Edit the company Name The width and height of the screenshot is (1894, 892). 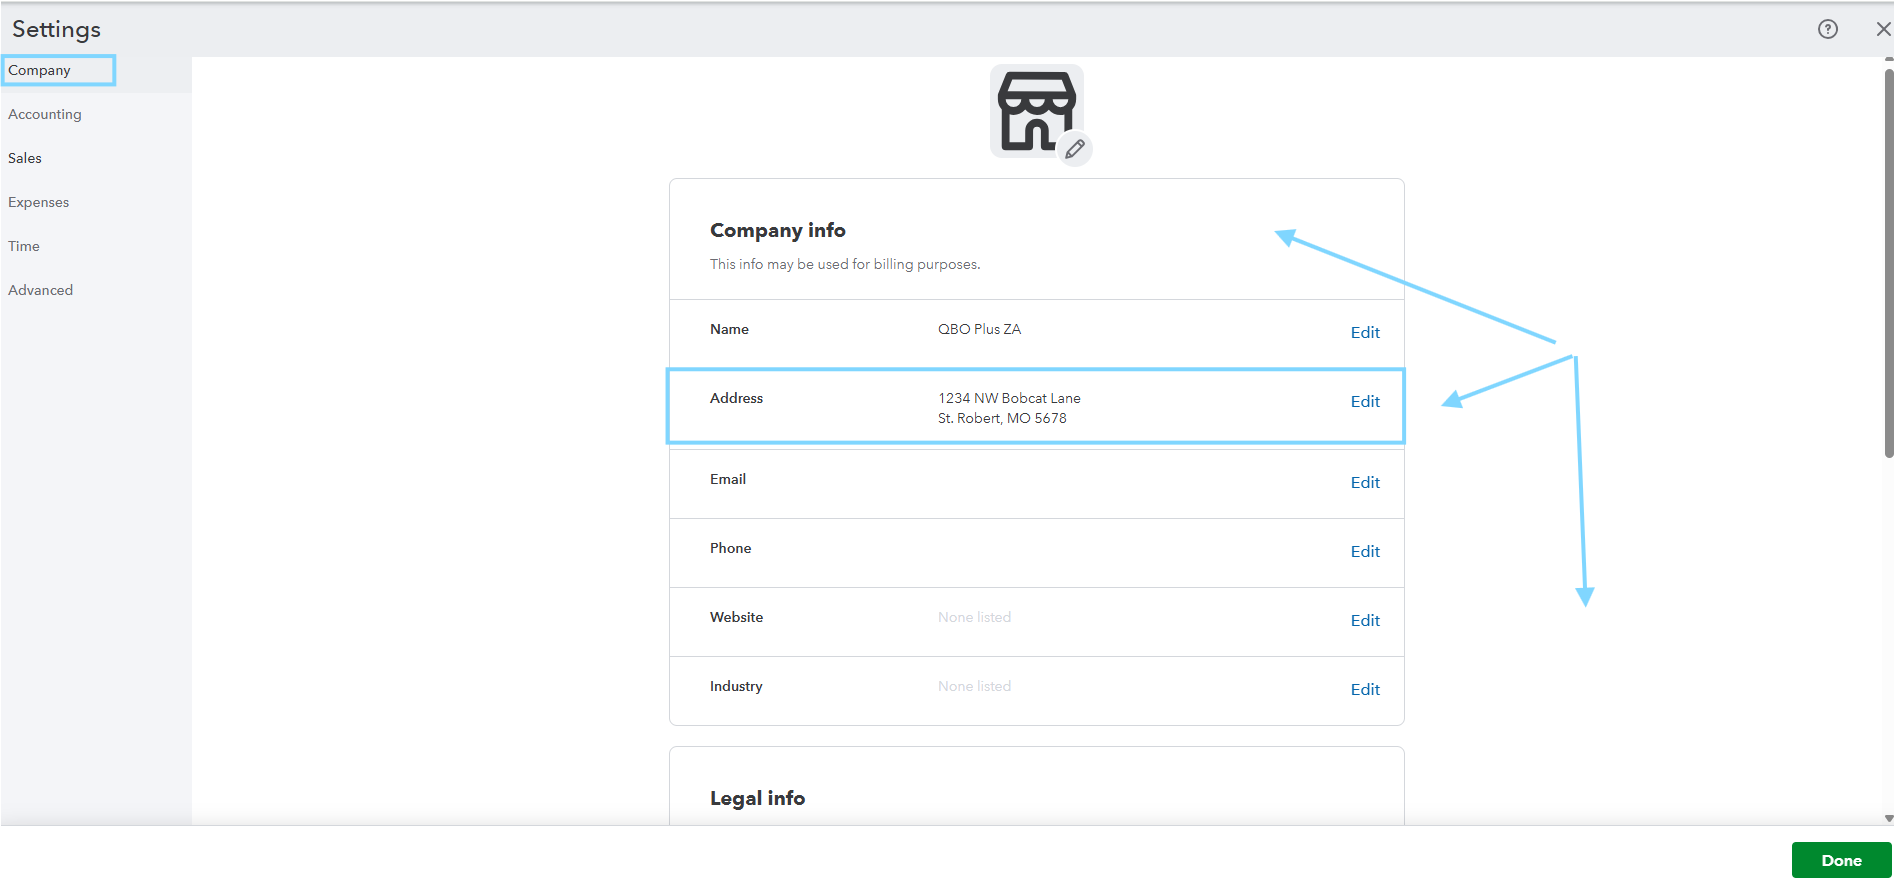click(x=1365, y=332)
